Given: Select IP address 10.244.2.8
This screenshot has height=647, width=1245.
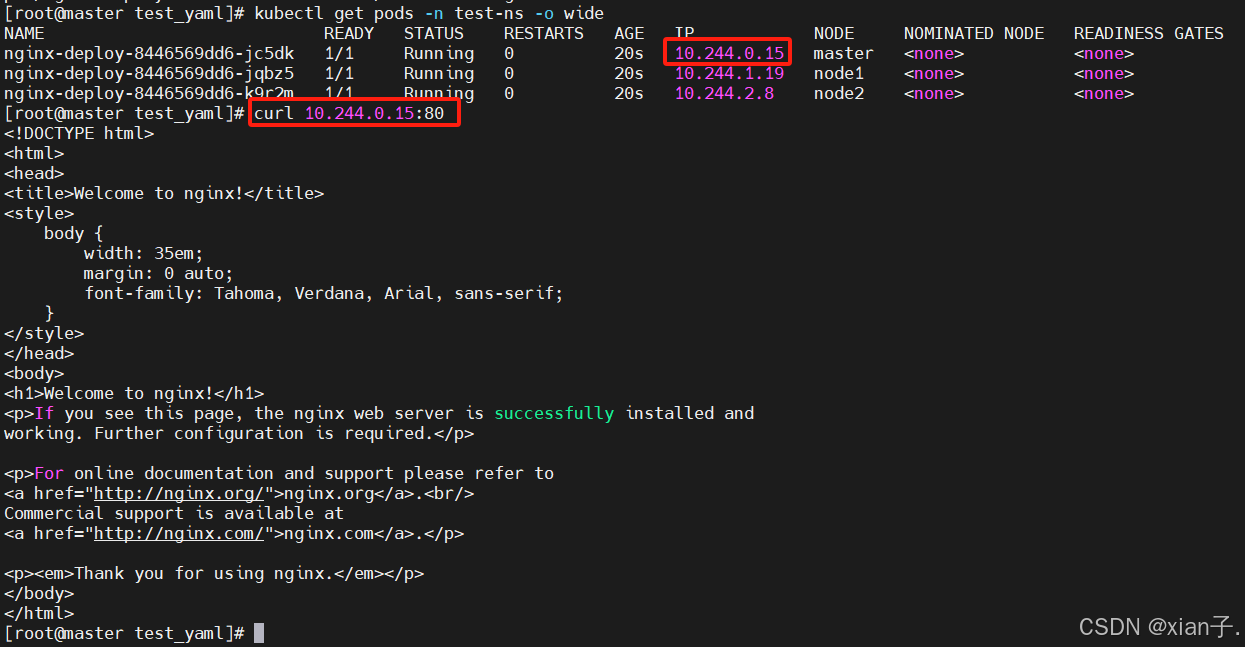Looking at the screenshot, I should pyautogui.click(x=724, y=93).
